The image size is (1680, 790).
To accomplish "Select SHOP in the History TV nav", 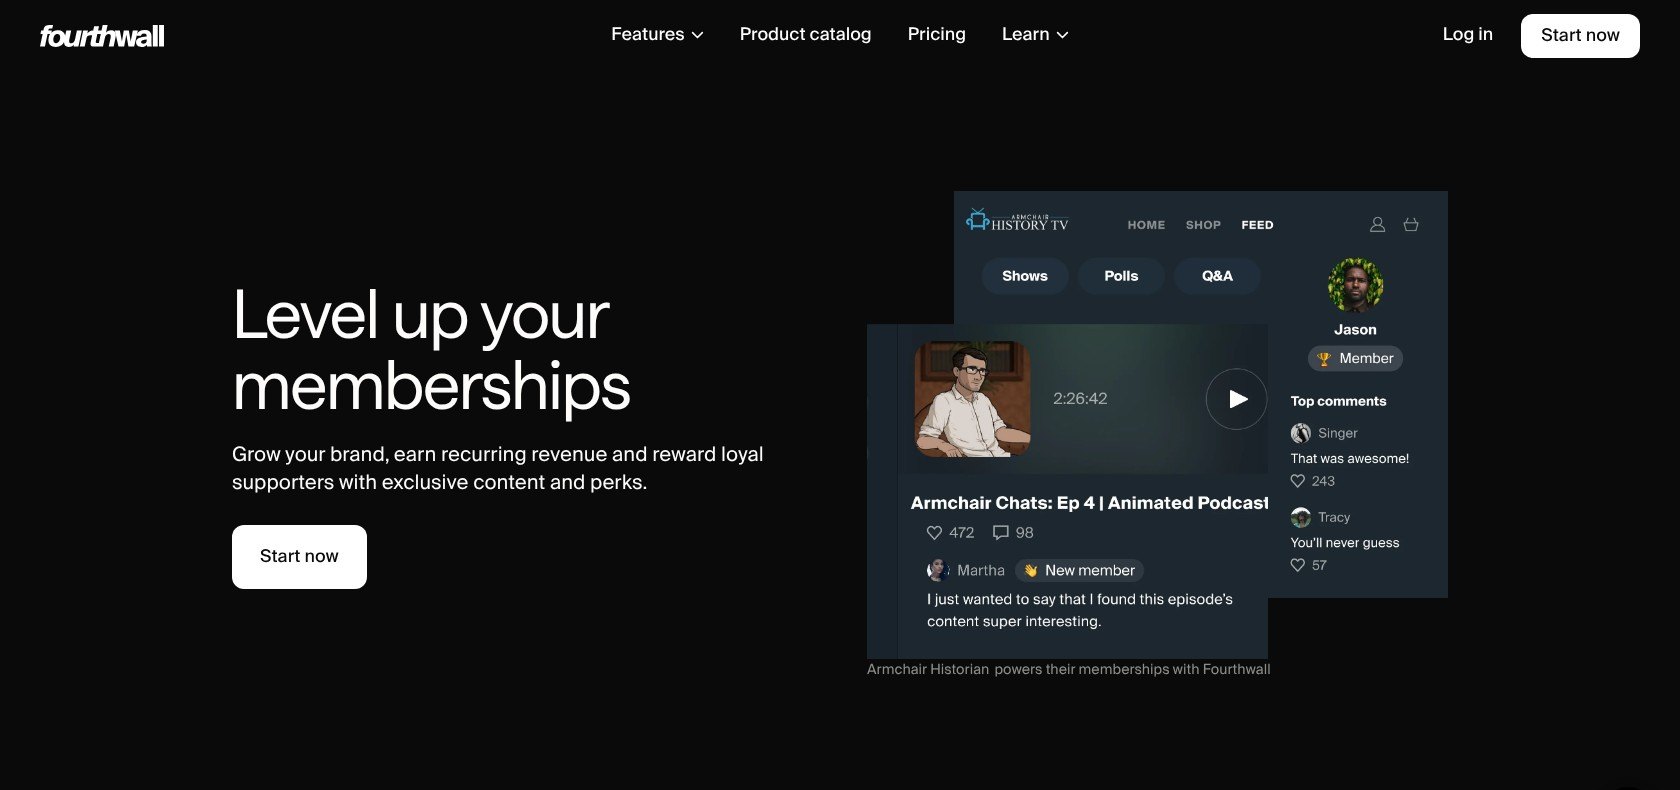I will 1203,225.
